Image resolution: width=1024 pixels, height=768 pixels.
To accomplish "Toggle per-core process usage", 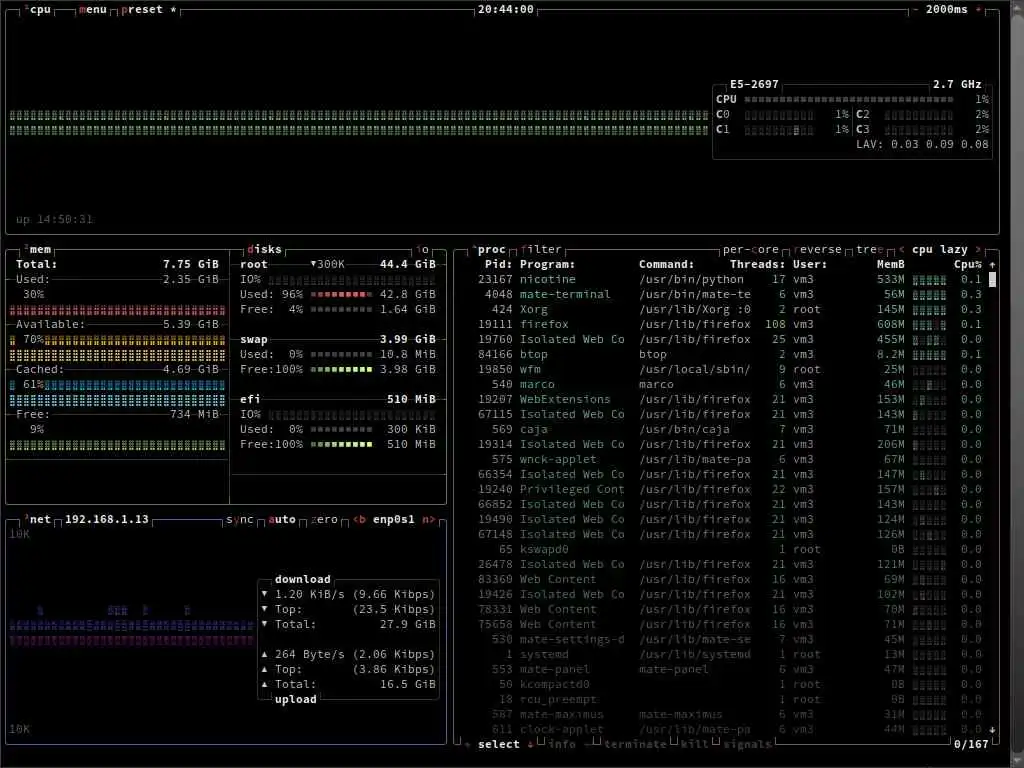I will (751, 249).
